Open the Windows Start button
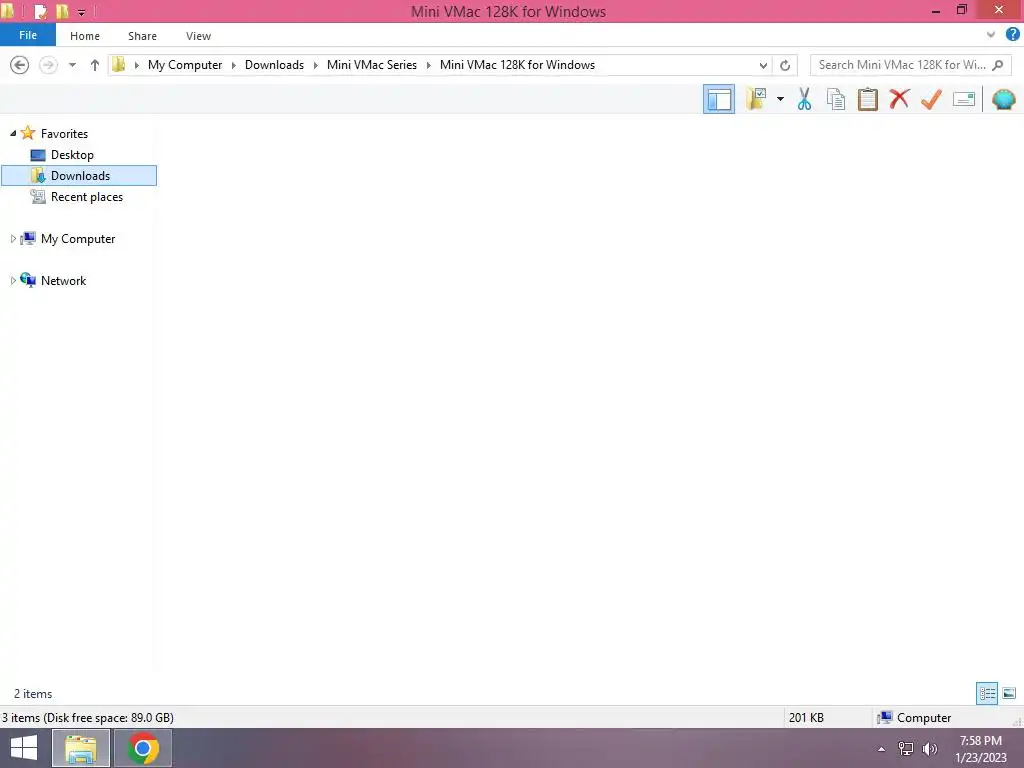Image resolution: width=1024 pixels, height=768 pixels. [x=24, y=748]
